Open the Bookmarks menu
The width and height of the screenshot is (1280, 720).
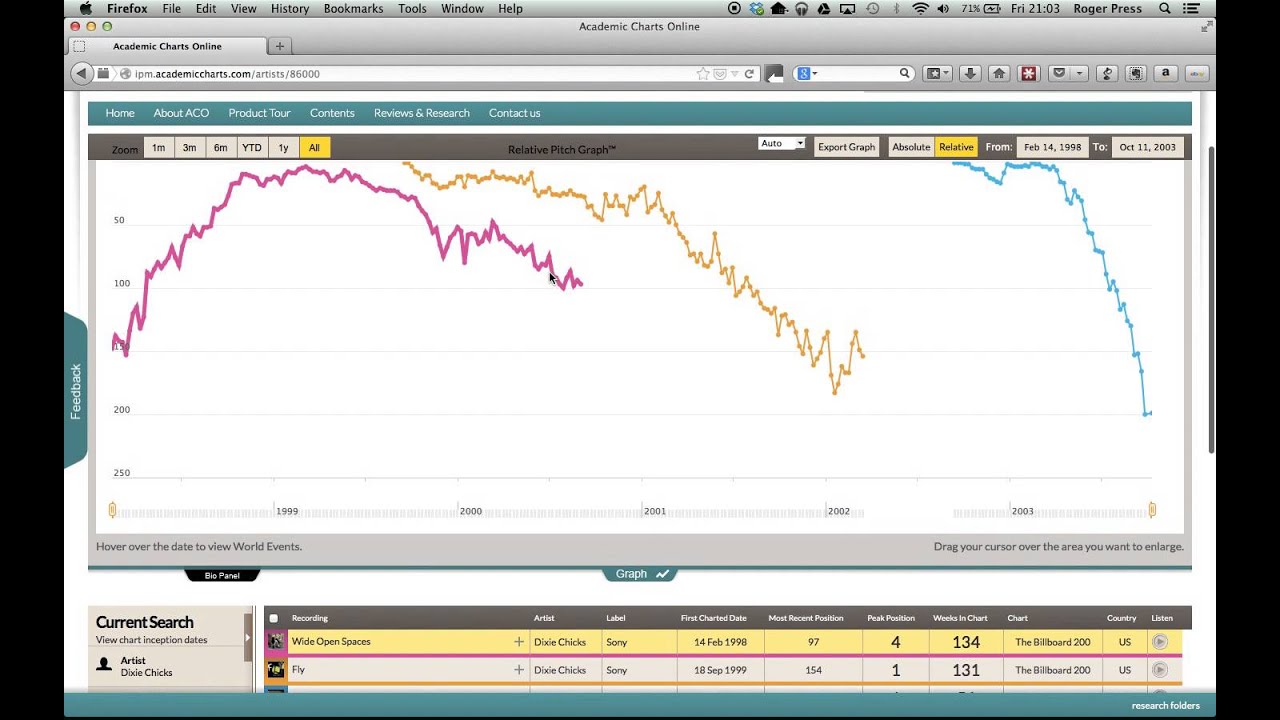pos(354,9)
